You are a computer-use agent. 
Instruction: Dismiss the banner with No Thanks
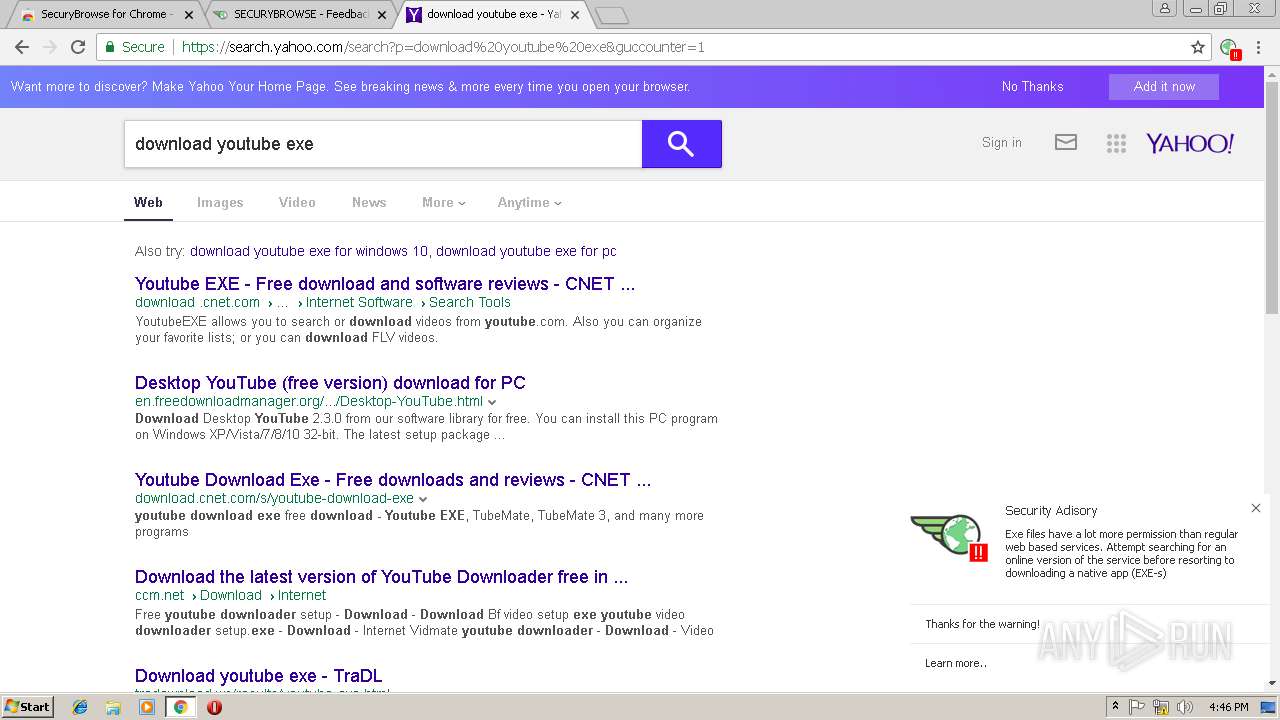click(x=1032, y=87)
